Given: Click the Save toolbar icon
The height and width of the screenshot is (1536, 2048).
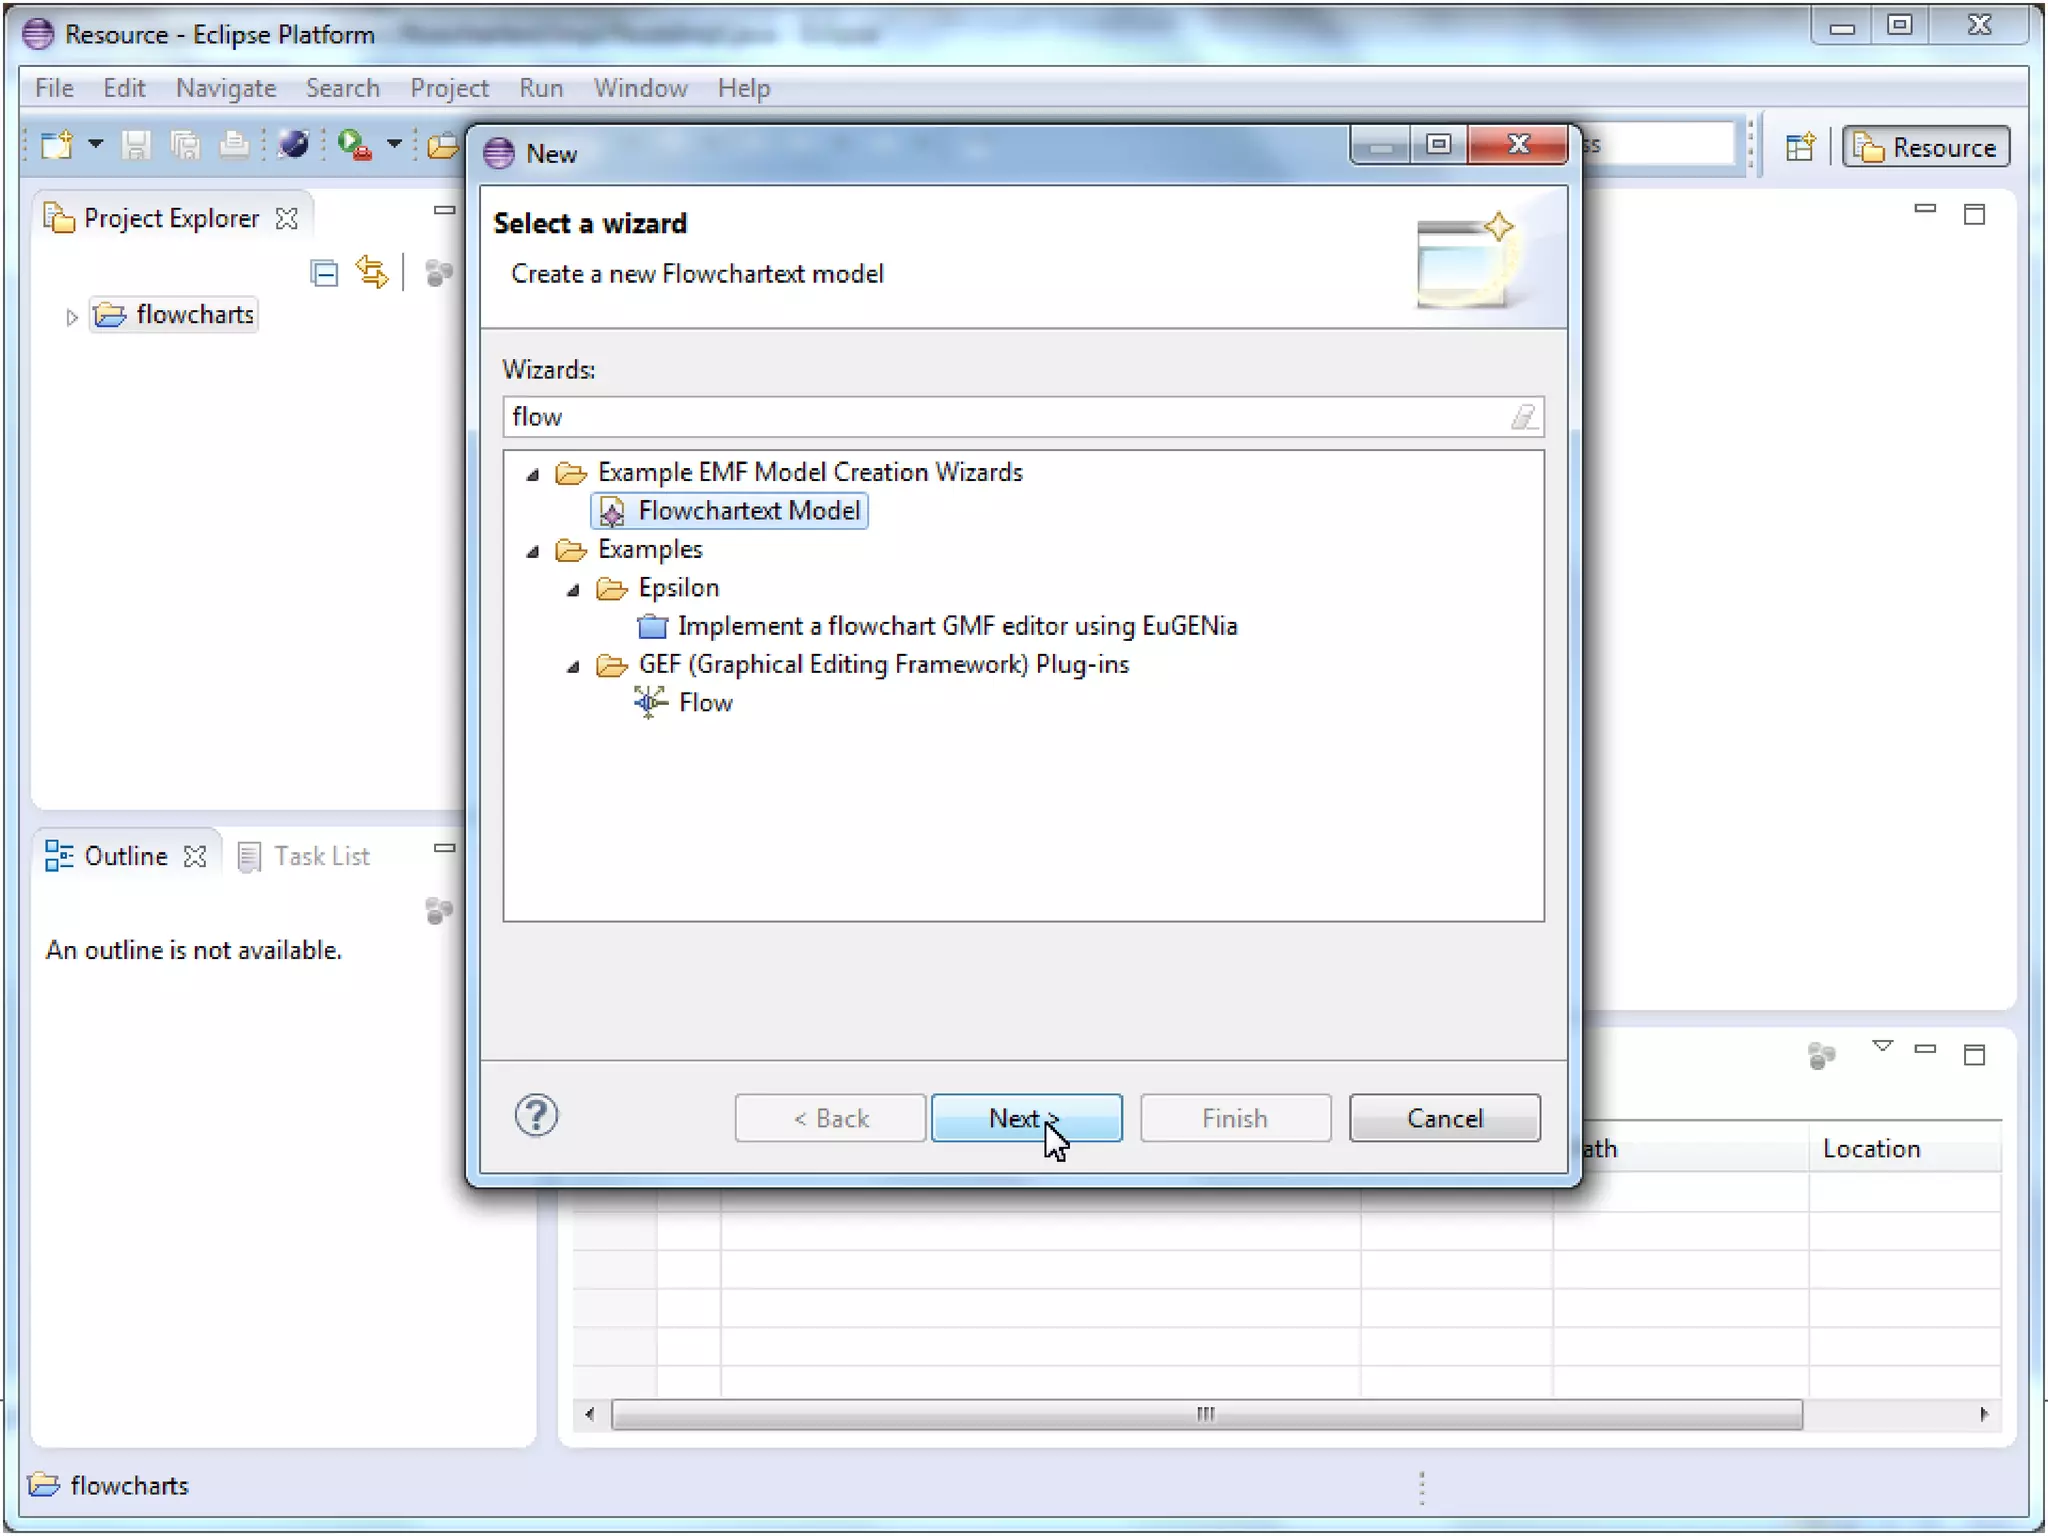Looking at the screenshot, I should click(x=136, y=146).
